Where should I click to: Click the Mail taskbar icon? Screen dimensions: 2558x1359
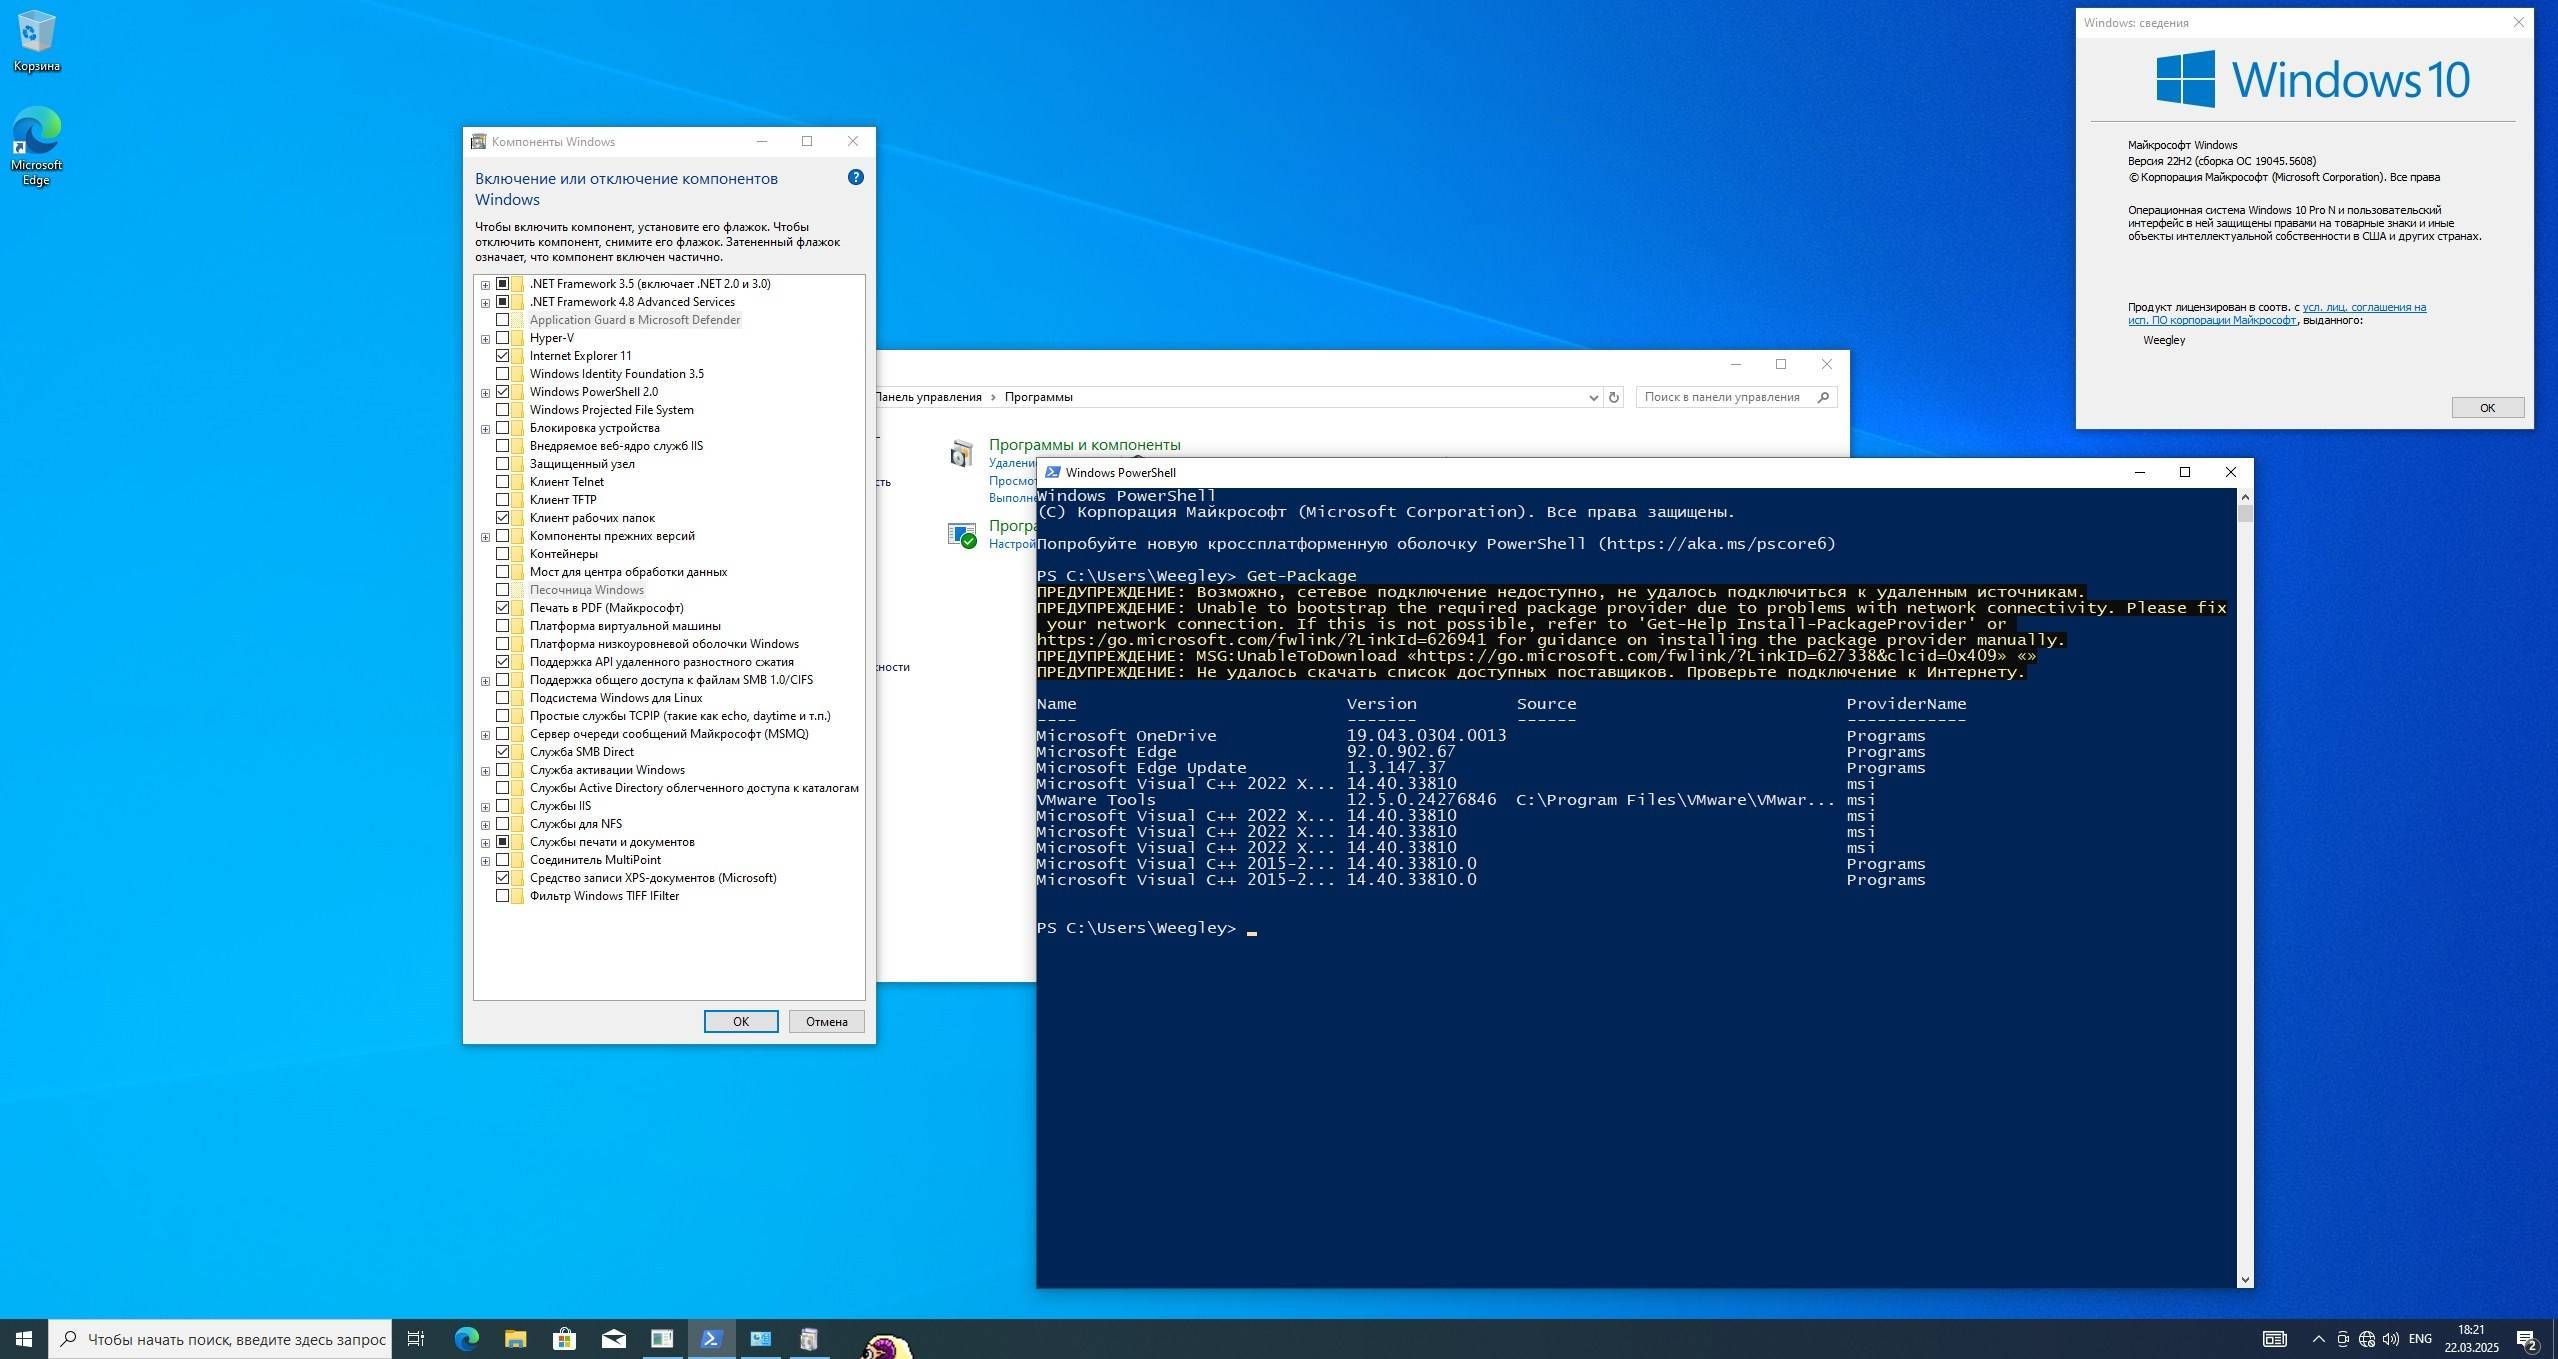[613, 1338]
